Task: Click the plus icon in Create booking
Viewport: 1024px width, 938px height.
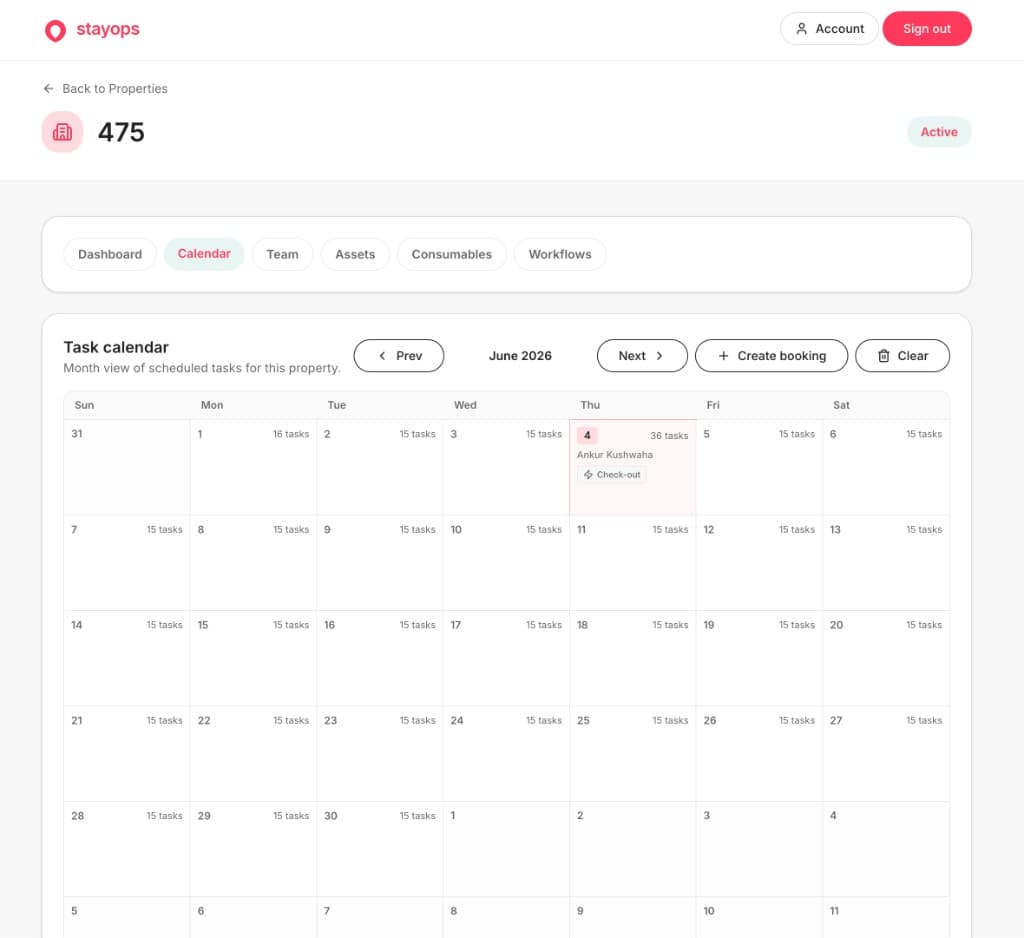Action: coord(723,355)
